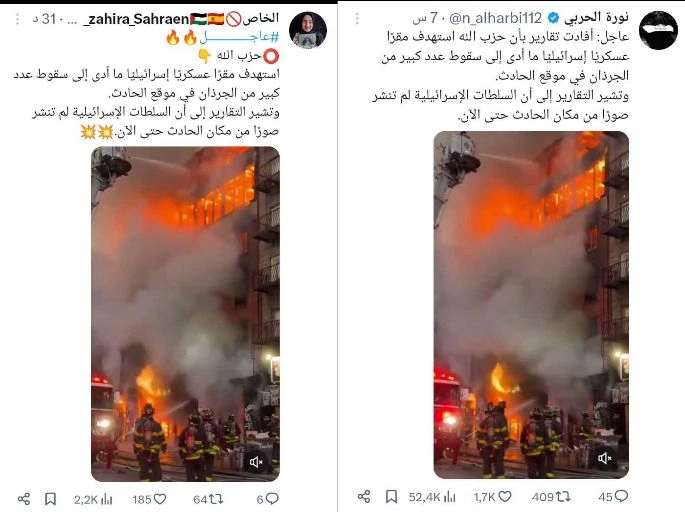The image size is (685, 512).
Task: Like the left tweet with 185 likes
Action: 149,499
